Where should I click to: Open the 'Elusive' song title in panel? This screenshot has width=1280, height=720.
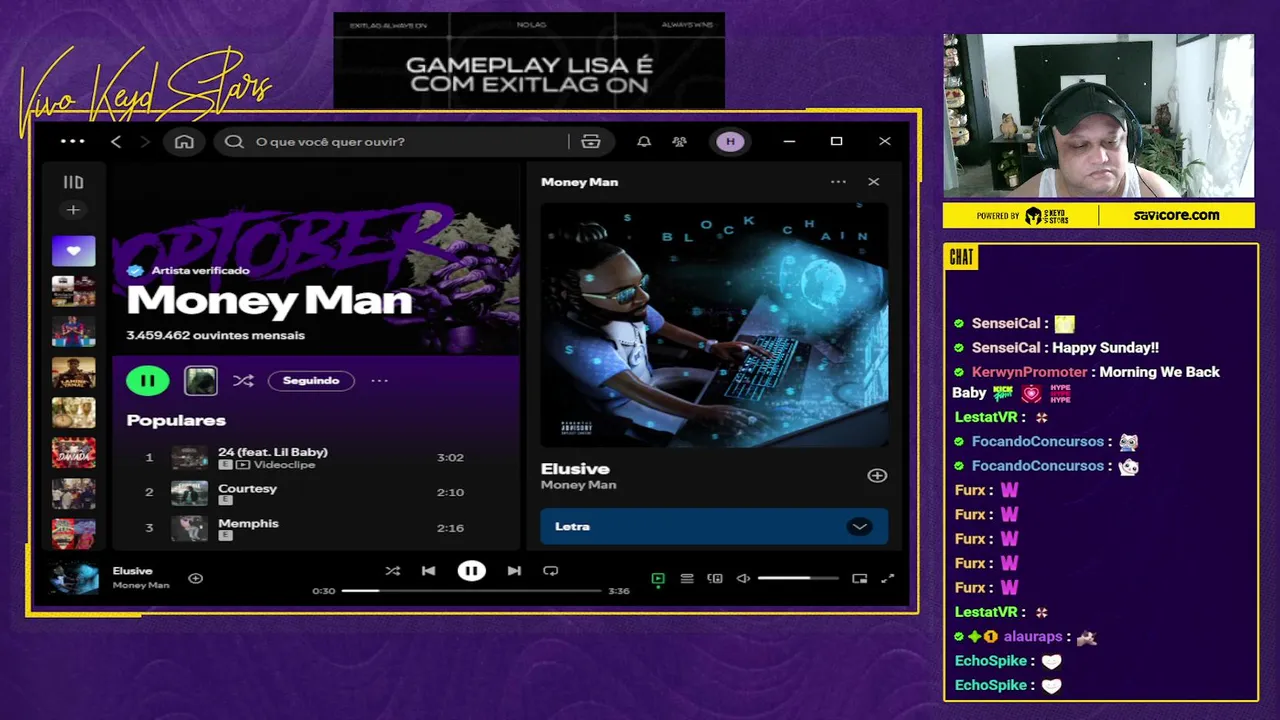[575, 468]
